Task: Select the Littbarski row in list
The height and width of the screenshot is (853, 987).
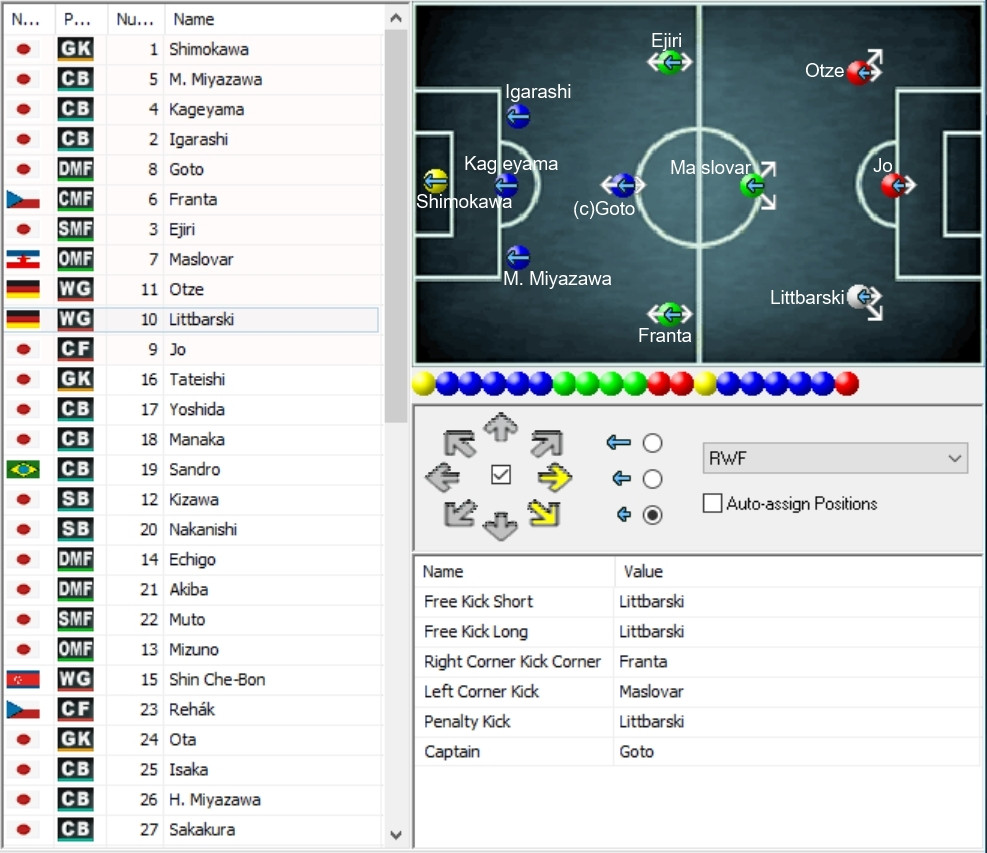Action: [192, 319]
